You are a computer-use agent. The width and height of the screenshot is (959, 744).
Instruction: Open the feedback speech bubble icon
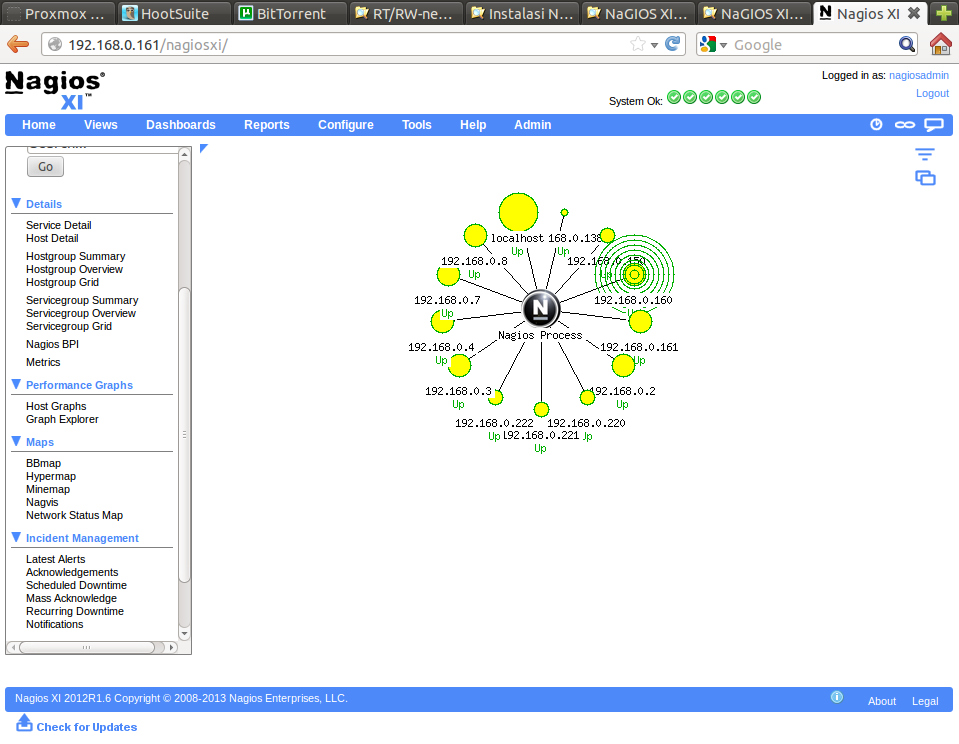(933, 125)
